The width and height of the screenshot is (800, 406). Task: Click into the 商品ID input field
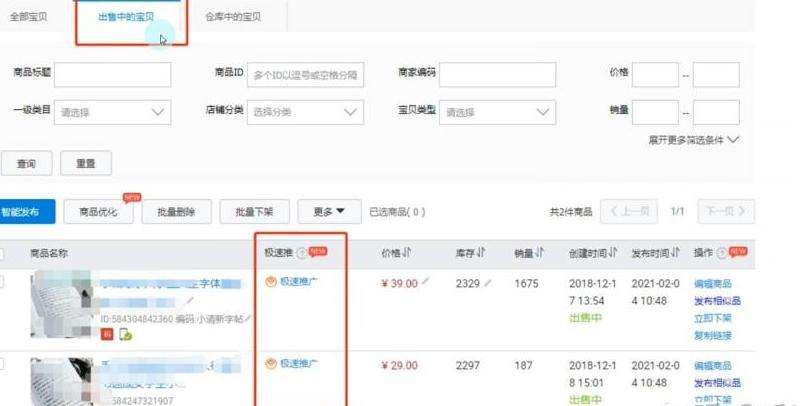click(x=305, y=75)
